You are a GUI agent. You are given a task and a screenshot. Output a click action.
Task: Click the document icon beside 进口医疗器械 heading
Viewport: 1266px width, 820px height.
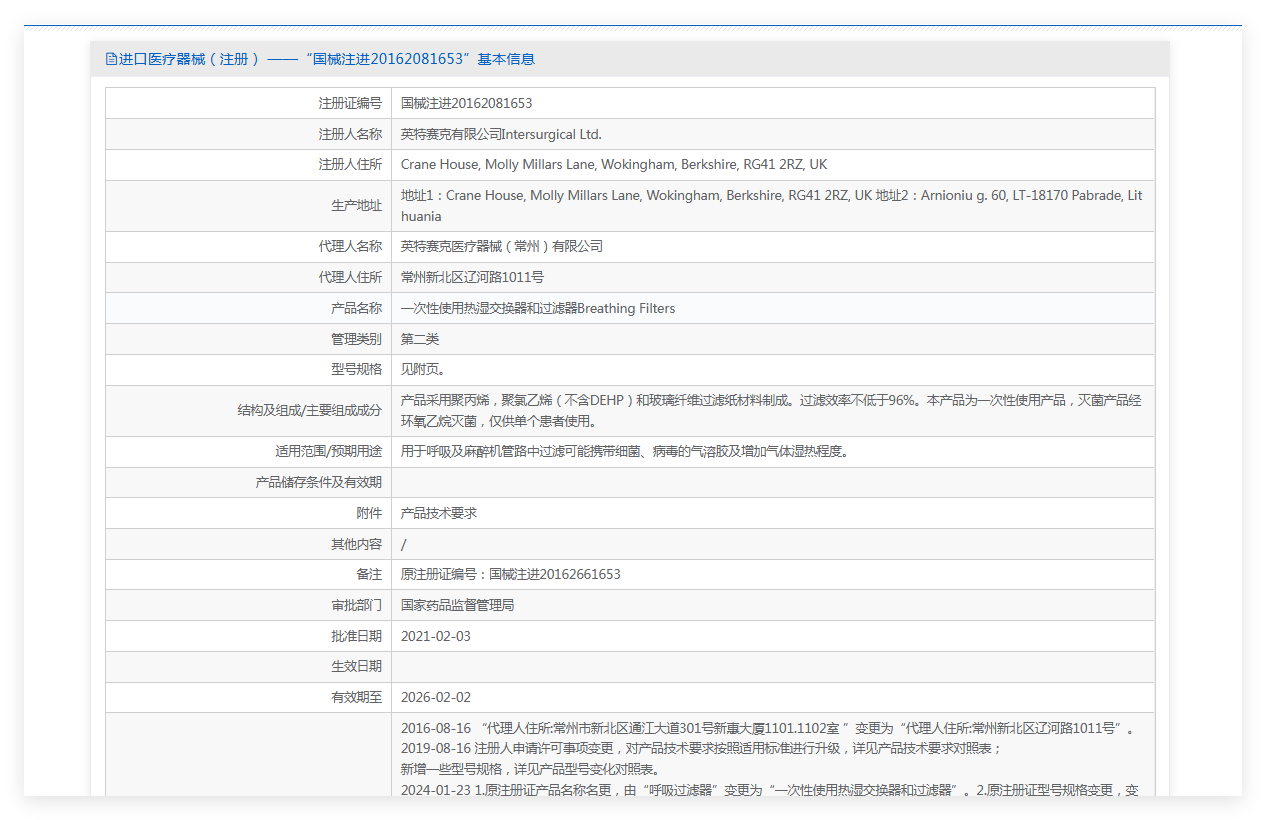tap(111, 59)
